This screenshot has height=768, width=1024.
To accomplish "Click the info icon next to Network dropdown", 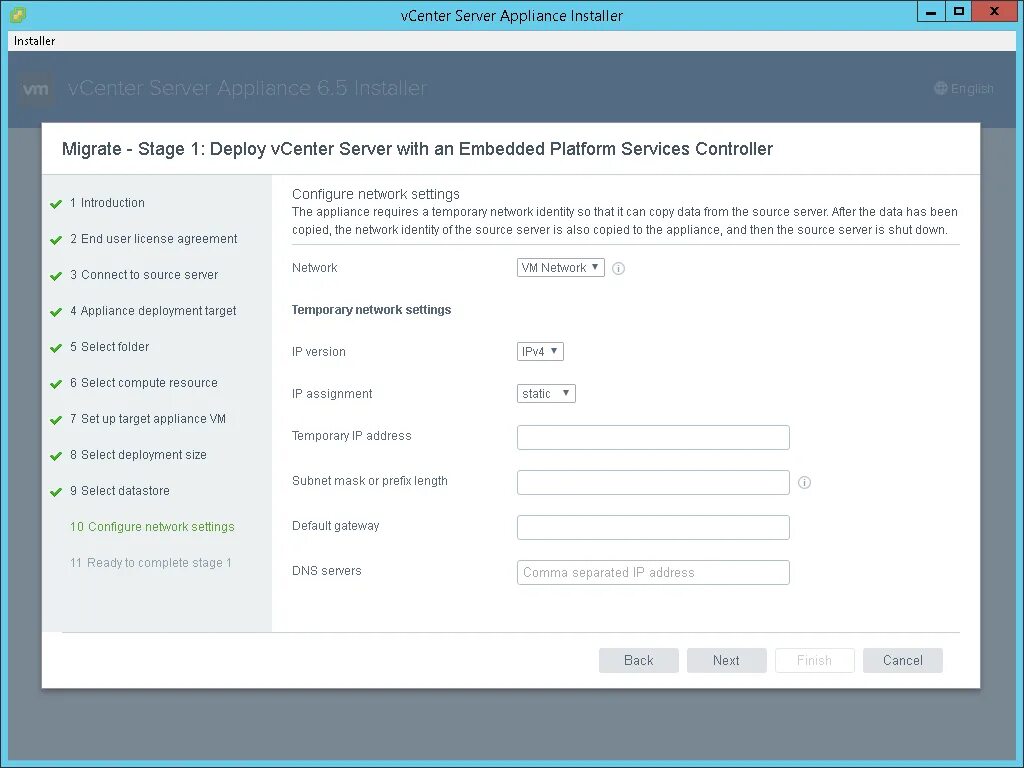I will 618,268.
